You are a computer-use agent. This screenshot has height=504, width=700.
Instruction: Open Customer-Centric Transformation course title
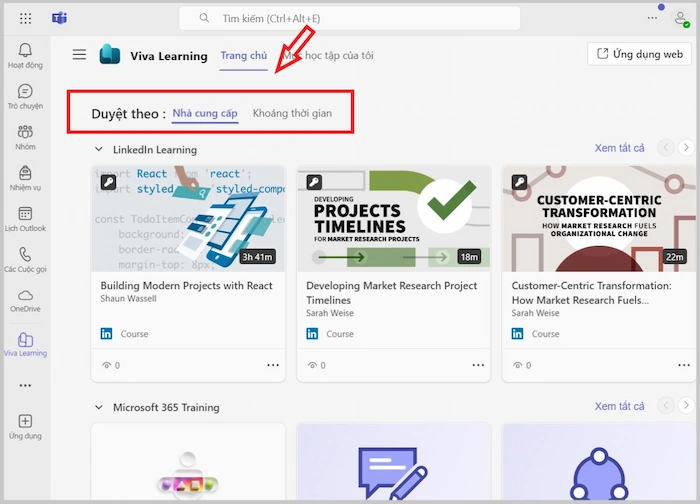[x=592, y=293]
